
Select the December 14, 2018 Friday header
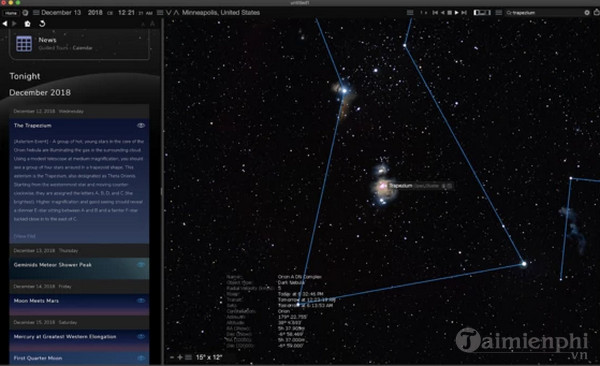pos(42,286)
